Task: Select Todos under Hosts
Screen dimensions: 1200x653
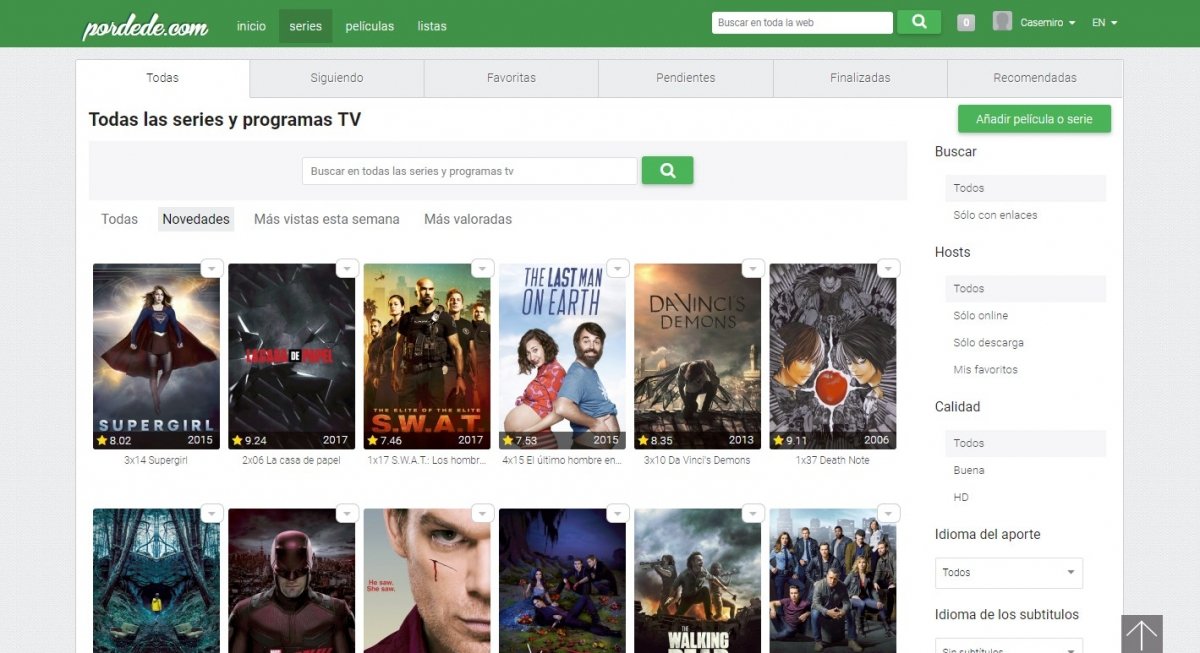Action: pos(1025,289)
